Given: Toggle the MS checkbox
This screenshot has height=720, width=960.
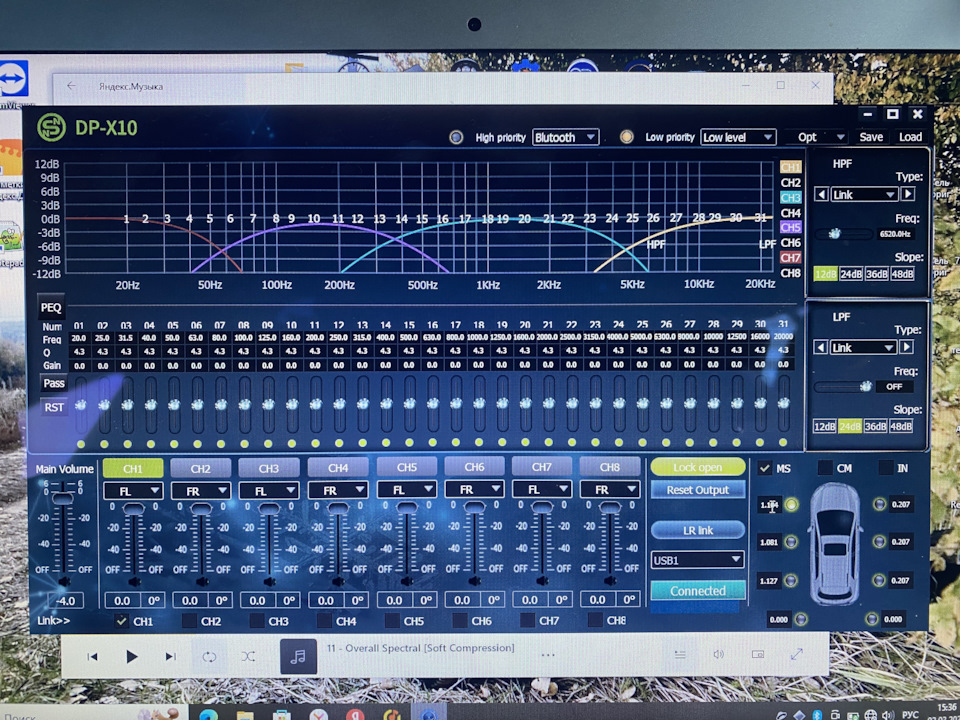Looking at the screenshot, I should tap(764, 468).
